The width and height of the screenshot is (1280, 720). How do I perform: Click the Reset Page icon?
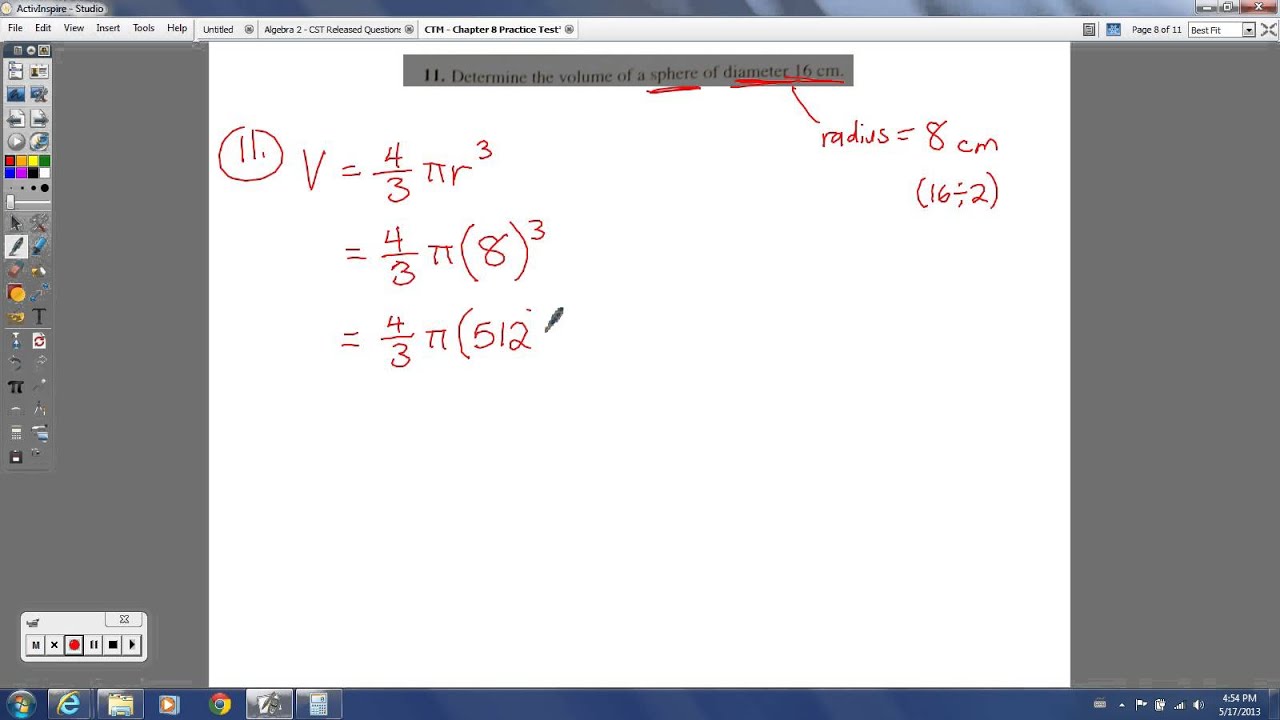pos(39,341)
